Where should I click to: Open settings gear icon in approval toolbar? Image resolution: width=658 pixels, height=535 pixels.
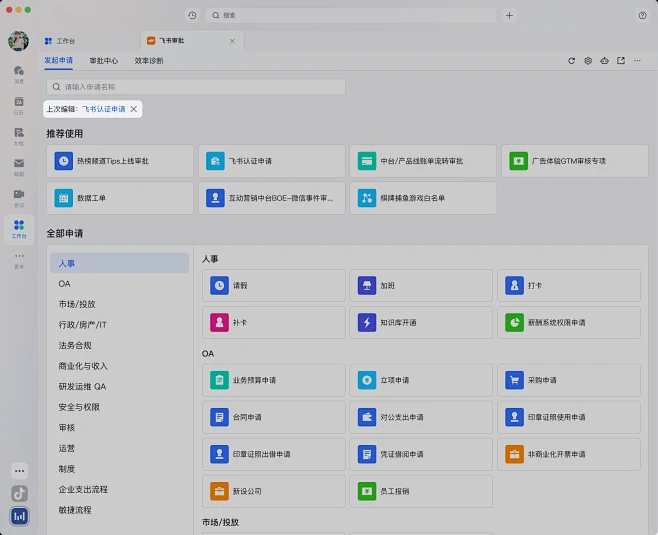pyautogui.click(x=588, y=61)
